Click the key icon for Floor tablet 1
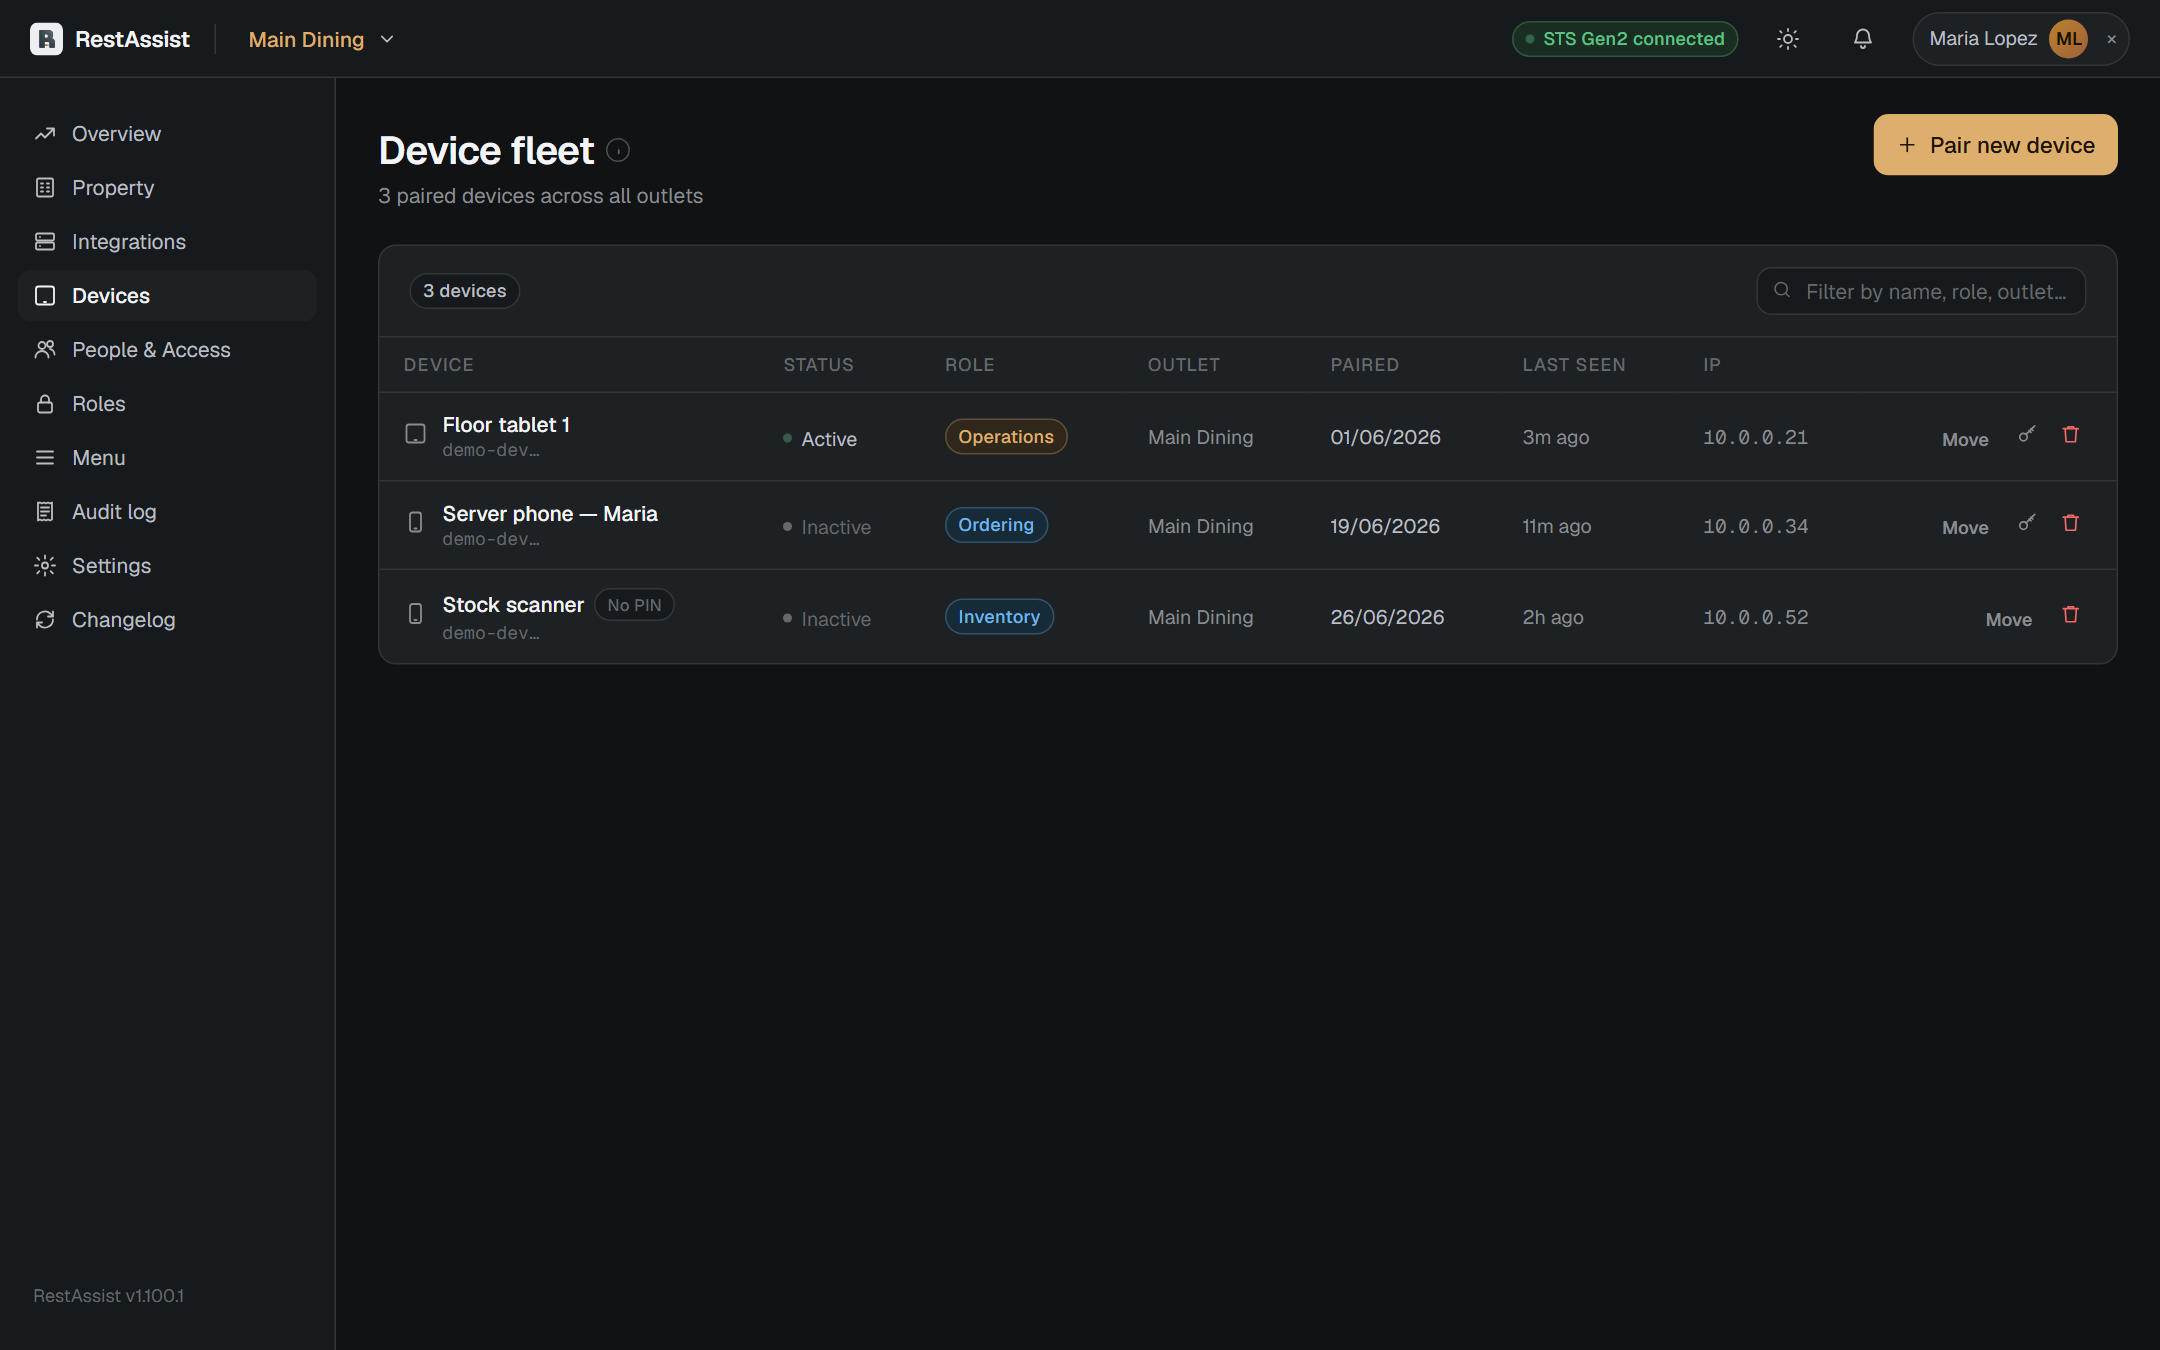2160x1350 pixels. click(x=2027, y=435)
